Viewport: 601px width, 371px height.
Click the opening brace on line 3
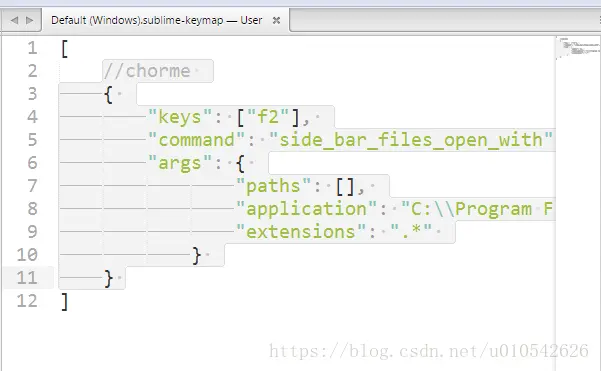(108, 95)
